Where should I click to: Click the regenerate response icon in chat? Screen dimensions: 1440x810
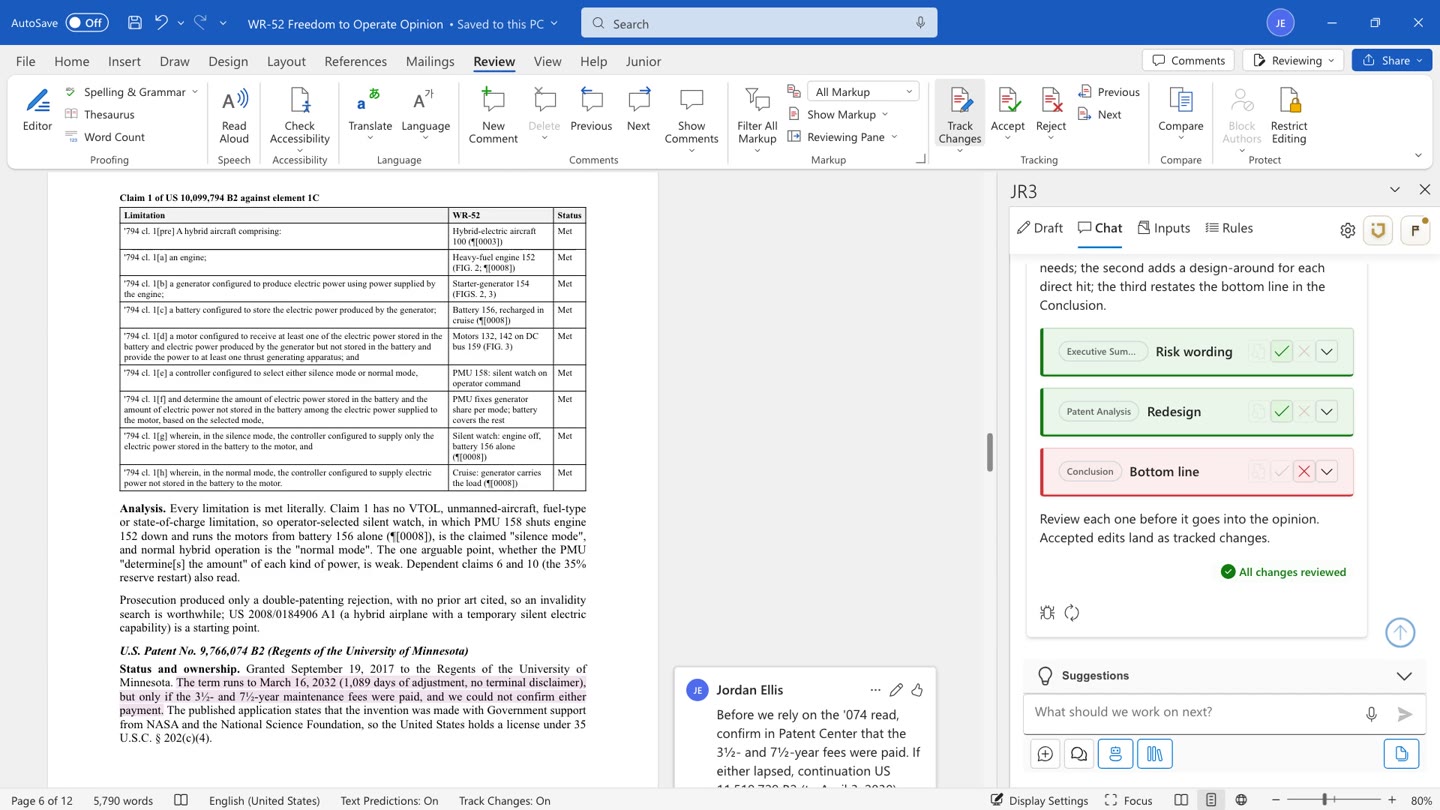[x=1072, y=613]
